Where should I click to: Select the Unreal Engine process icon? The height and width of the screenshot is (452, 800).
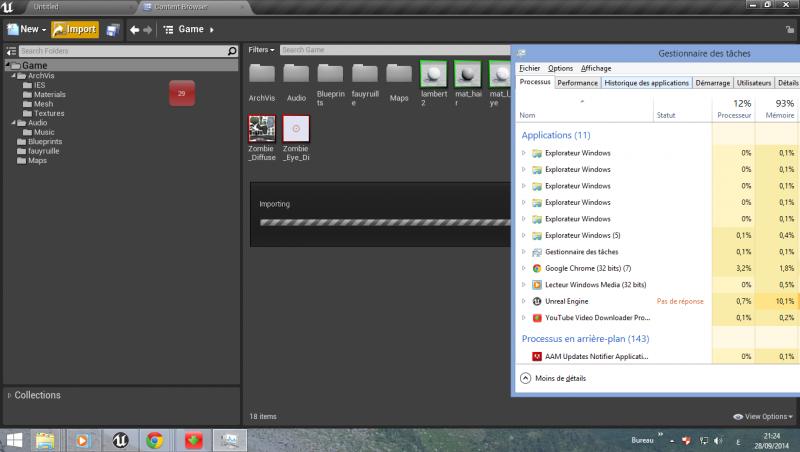tap(537, 302)
